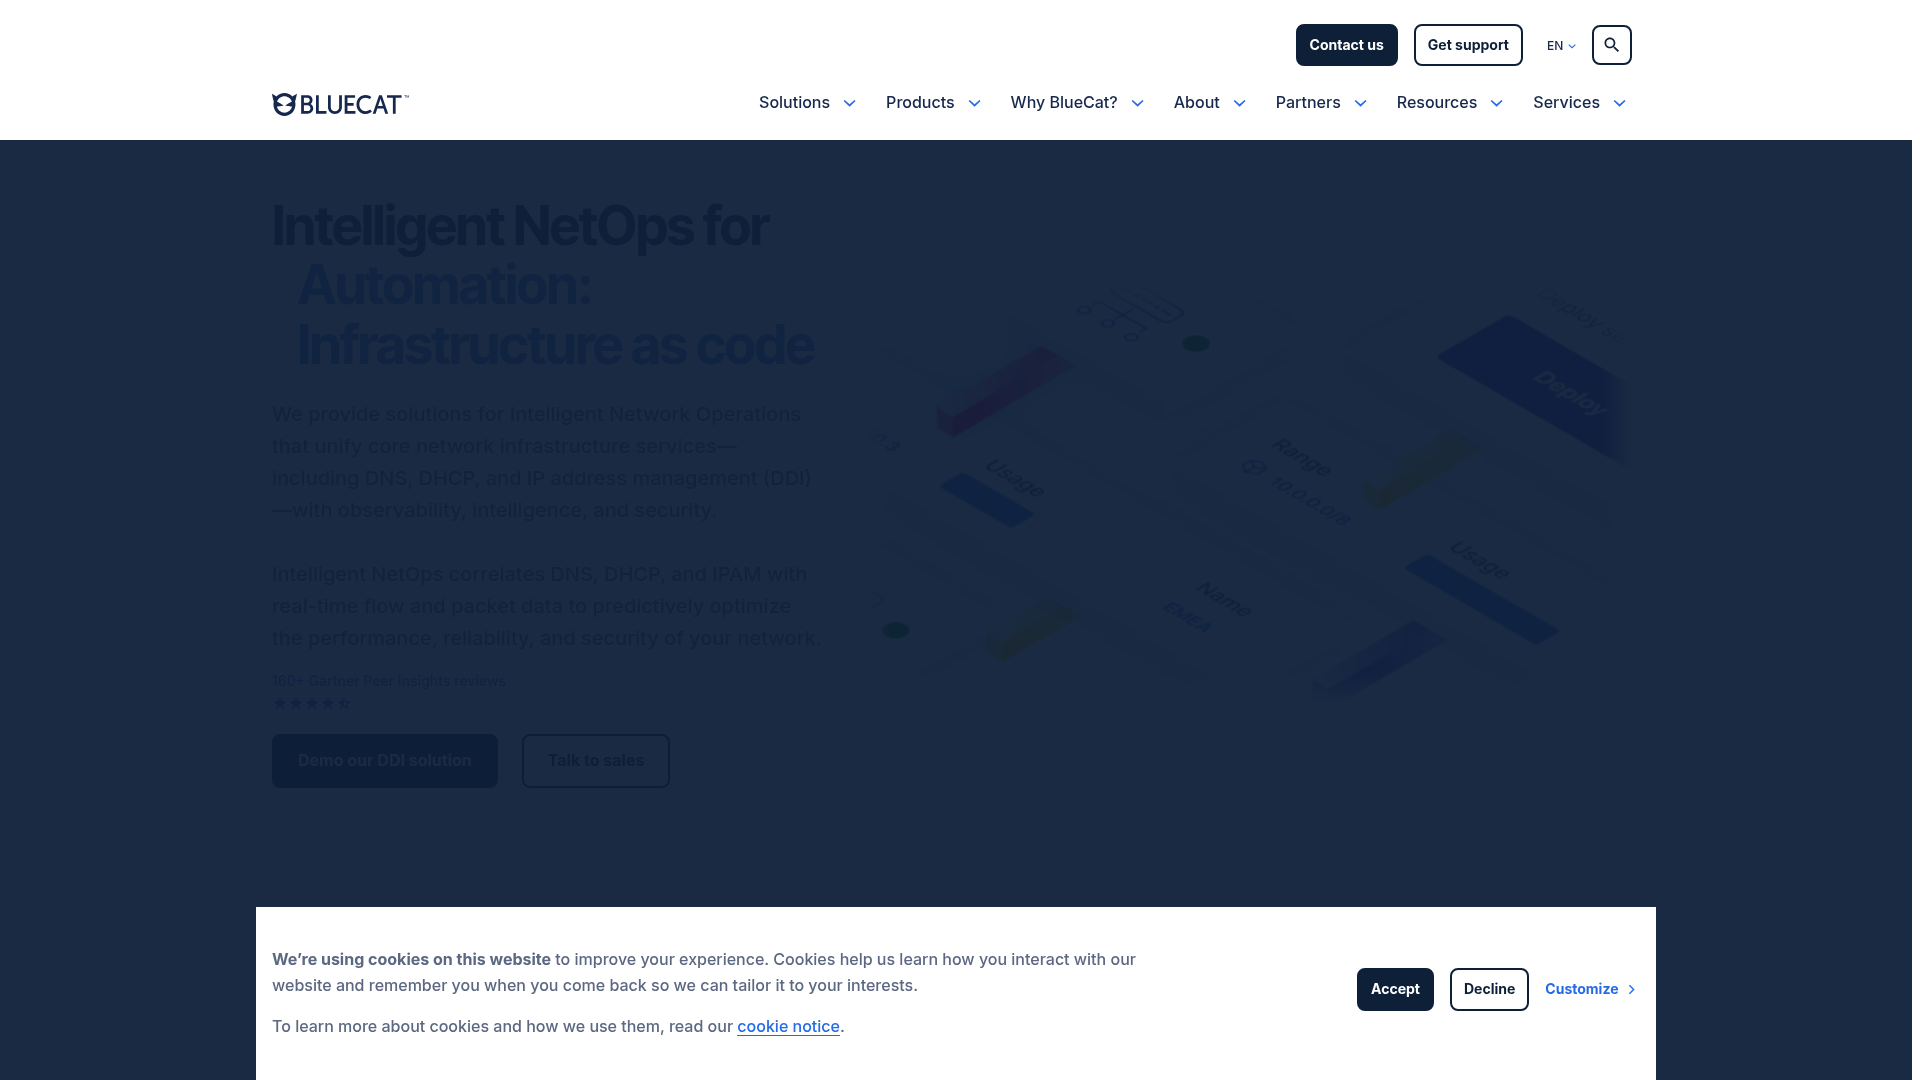Click the chevron beside Solutions
1920x1080 pixels.
tap(850, 103)
